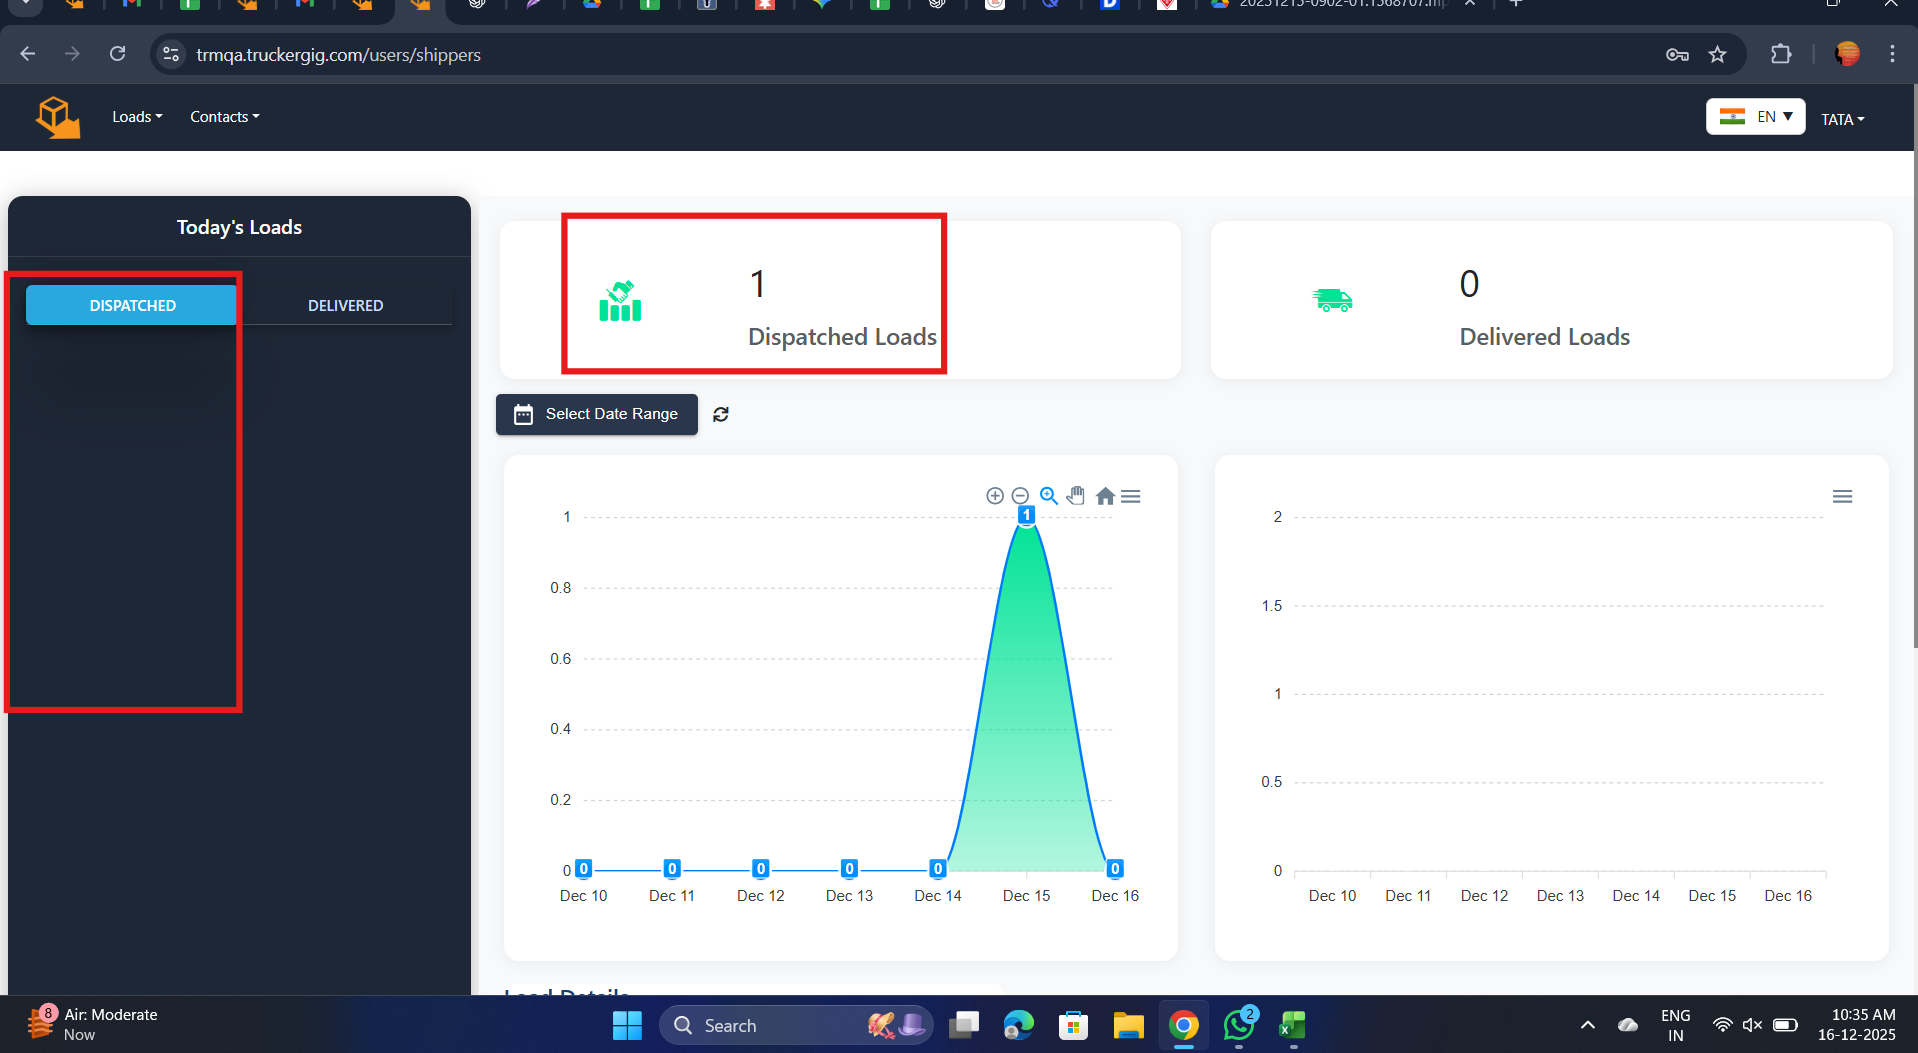Click the dispatched loads handshake icon
1918x1053 pixels.
[x=620, y=301]
